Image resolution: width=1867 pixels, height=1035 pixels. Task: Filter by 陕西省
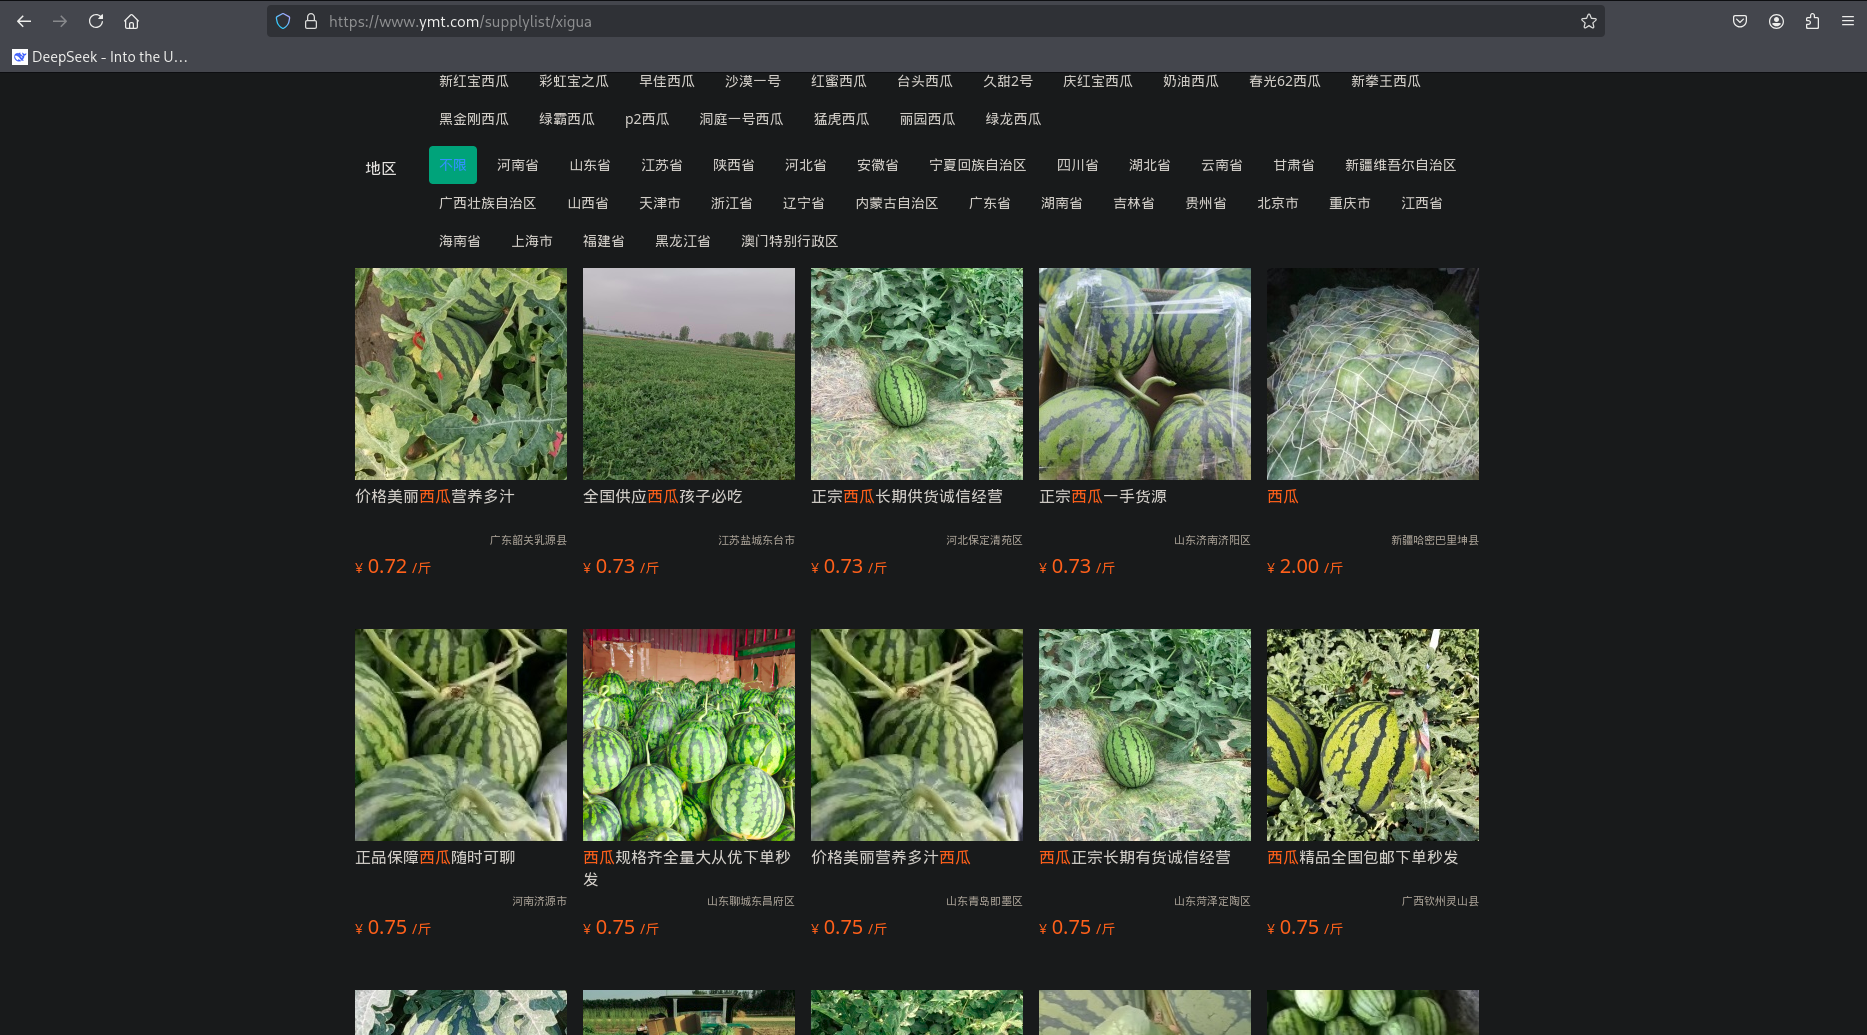(734, 165)
